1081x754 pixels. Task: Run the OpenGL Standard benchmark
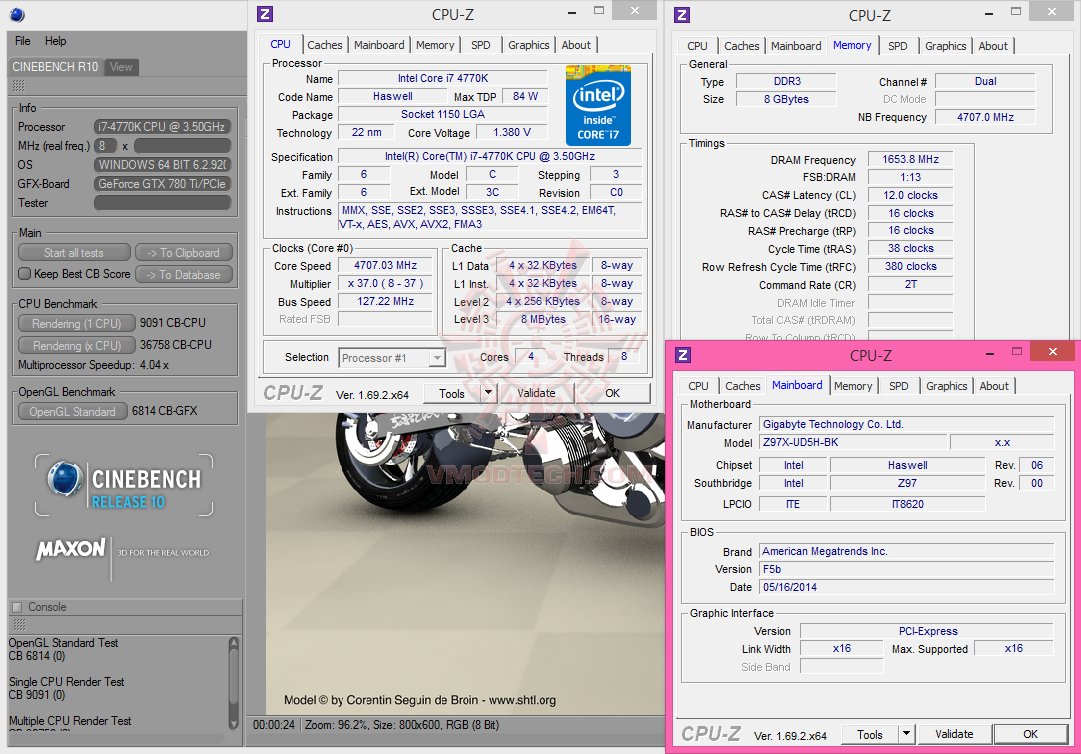72,411
